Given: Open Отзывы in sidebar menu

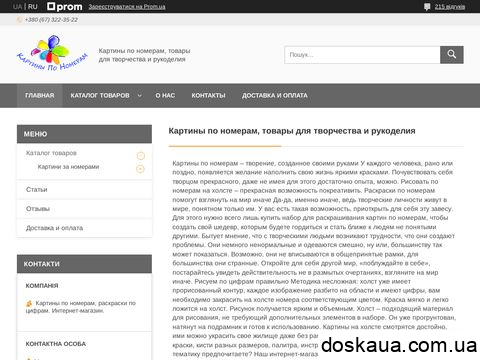Looking at the screenshot, I should pyautogui.click(x=38, y=209).
